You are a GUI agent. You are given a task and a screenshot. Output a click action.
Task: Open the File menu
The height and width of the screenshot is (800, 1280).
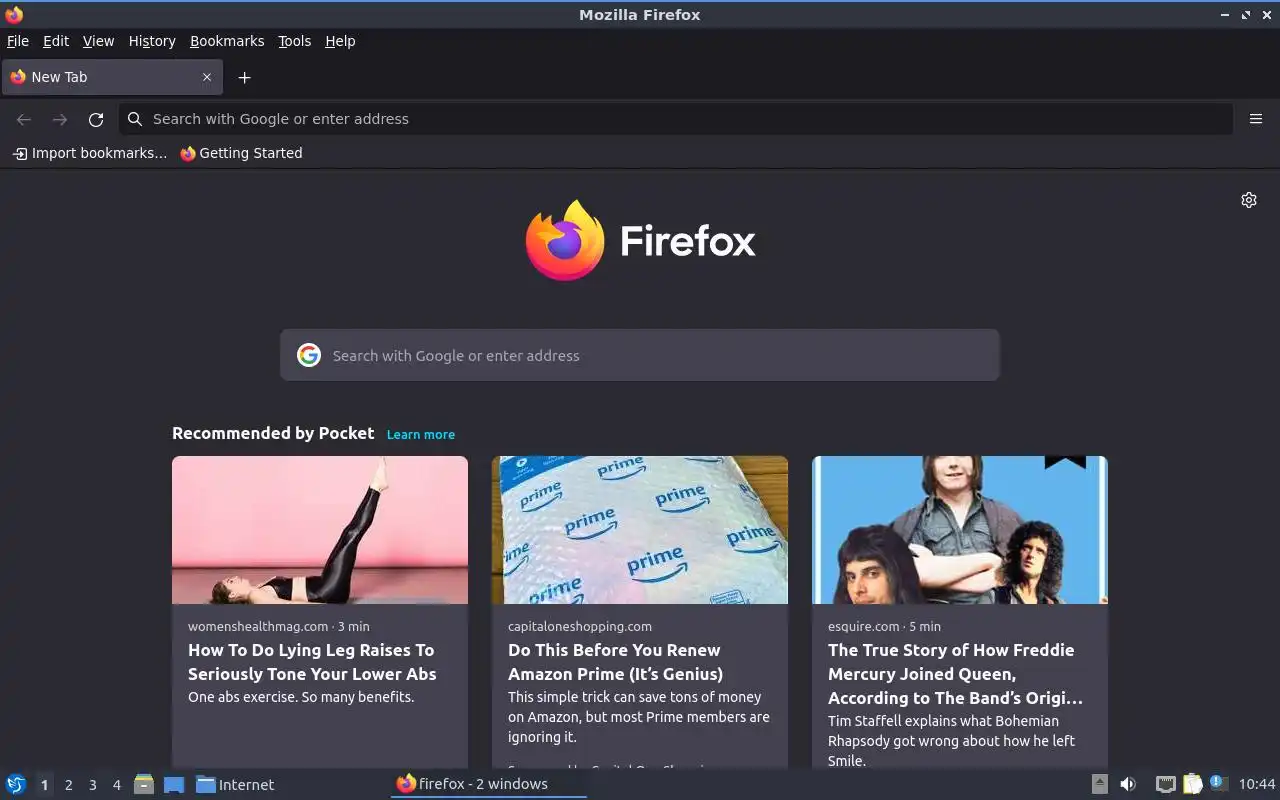18,41
